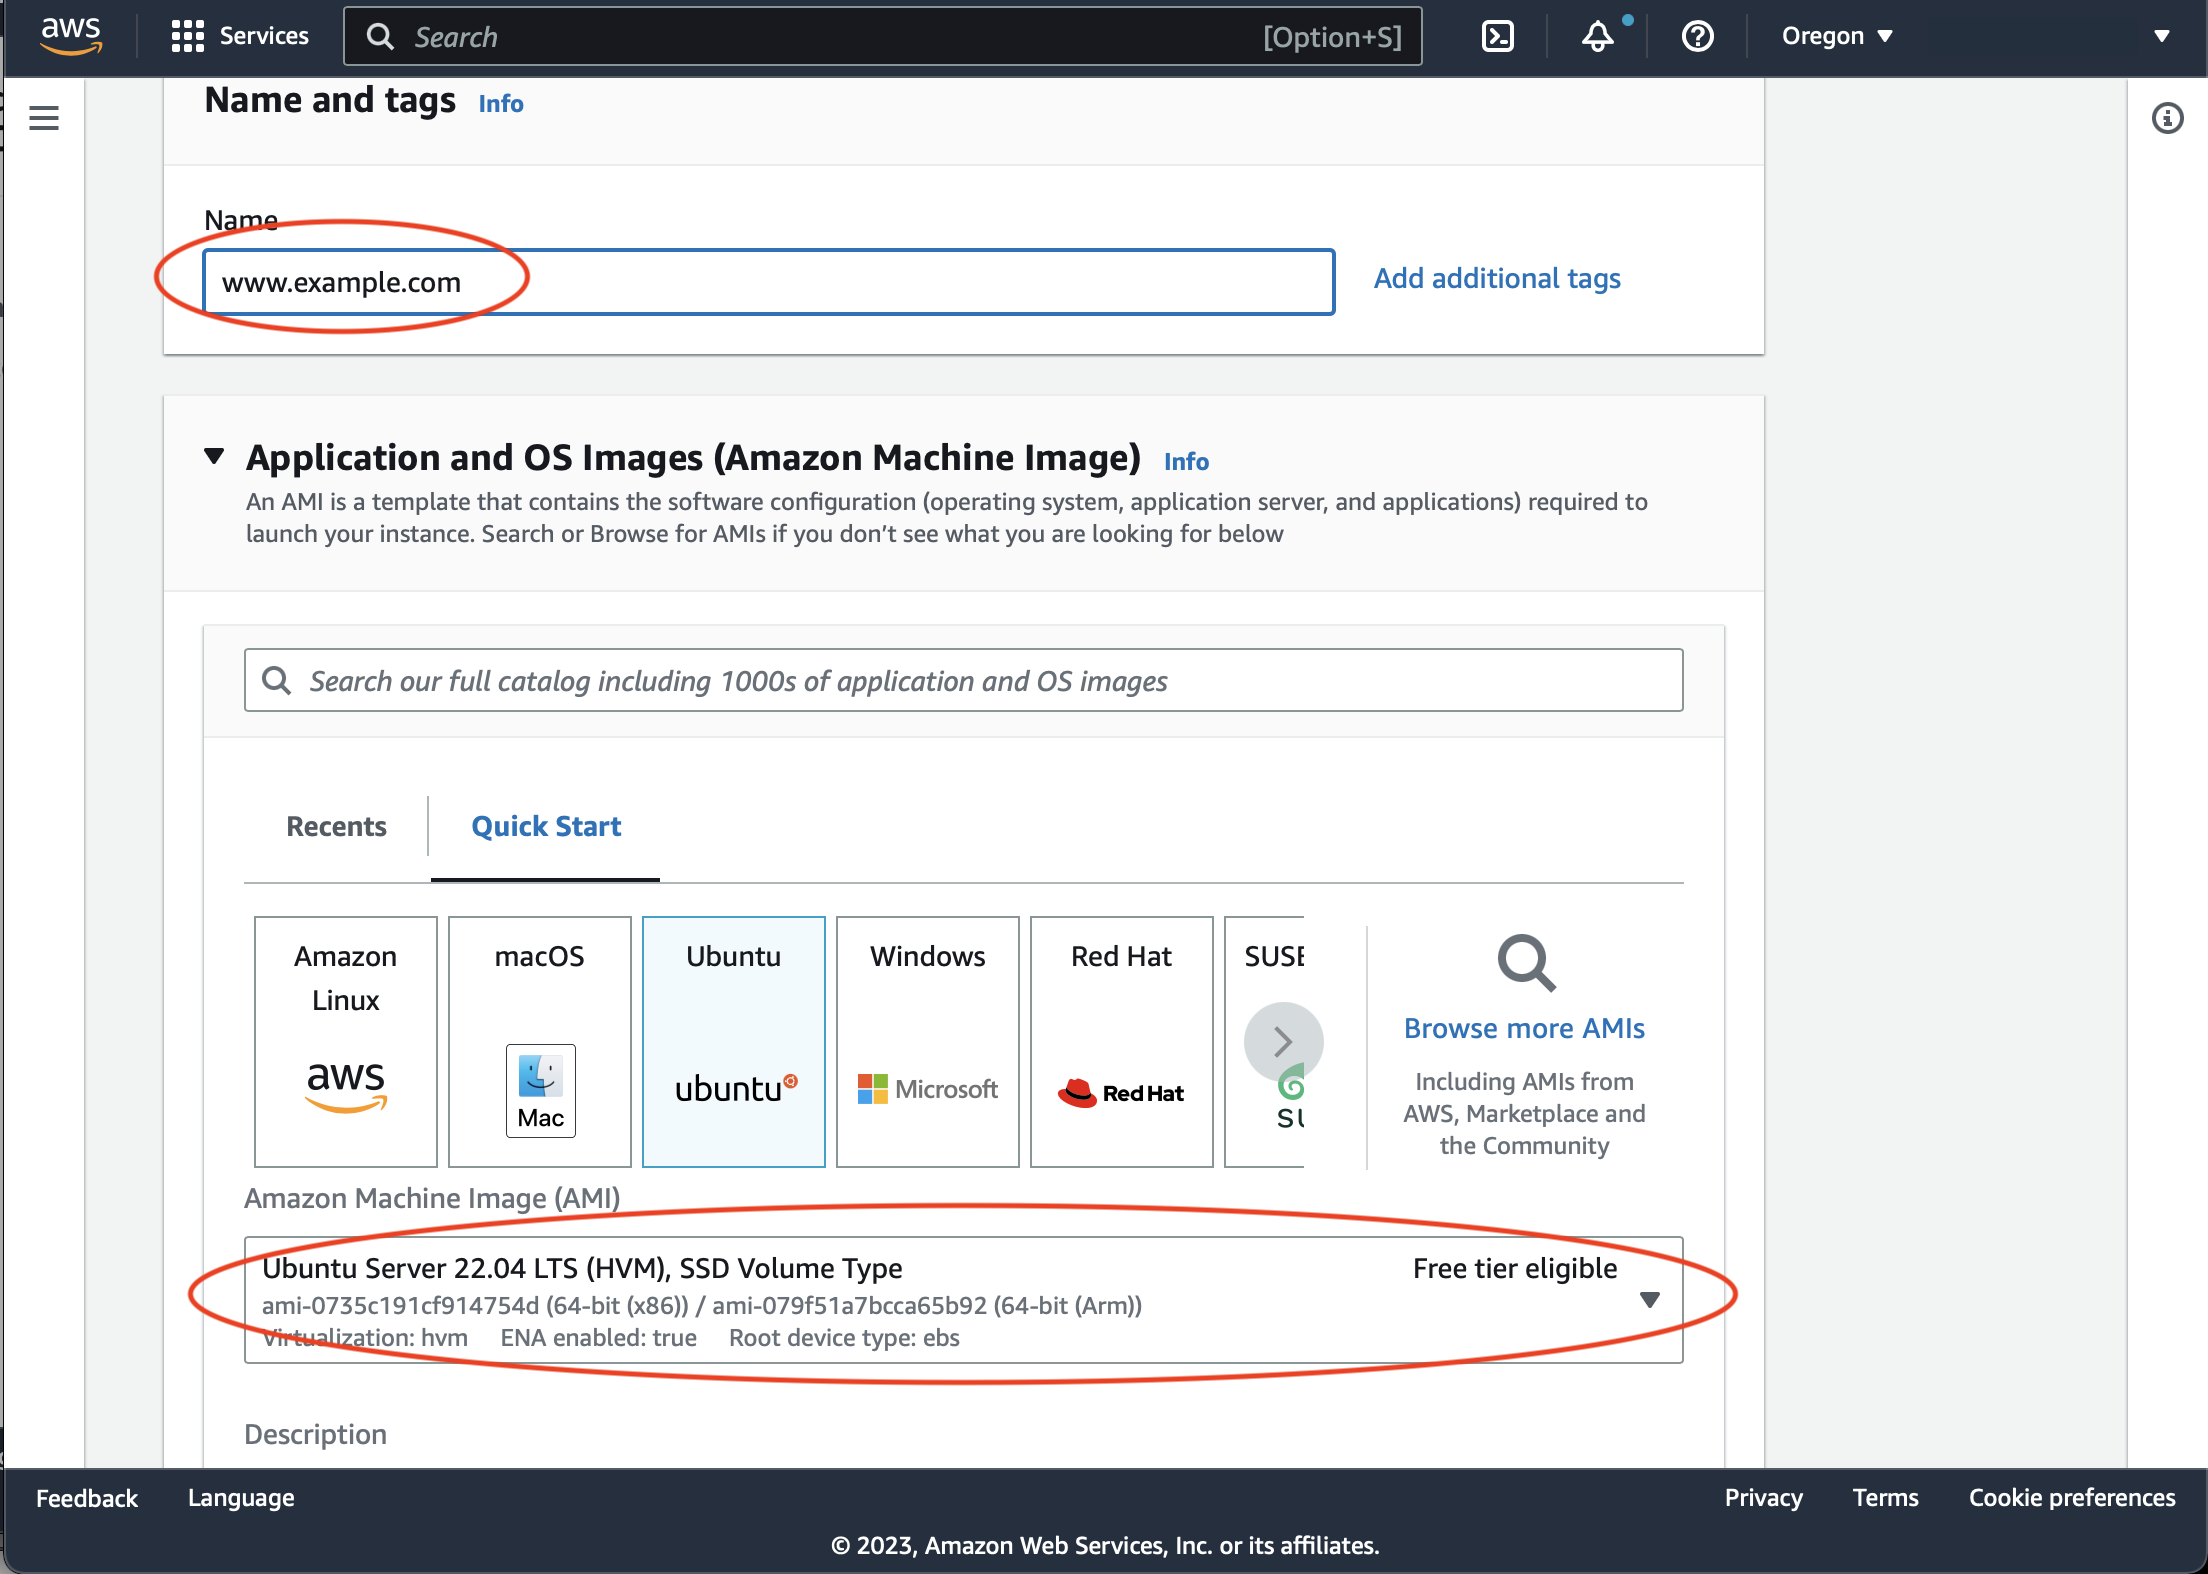Select the Ubuntu AMI tile
This screenshot has height=1574, width=2208.
click(x=734, y=1042)
